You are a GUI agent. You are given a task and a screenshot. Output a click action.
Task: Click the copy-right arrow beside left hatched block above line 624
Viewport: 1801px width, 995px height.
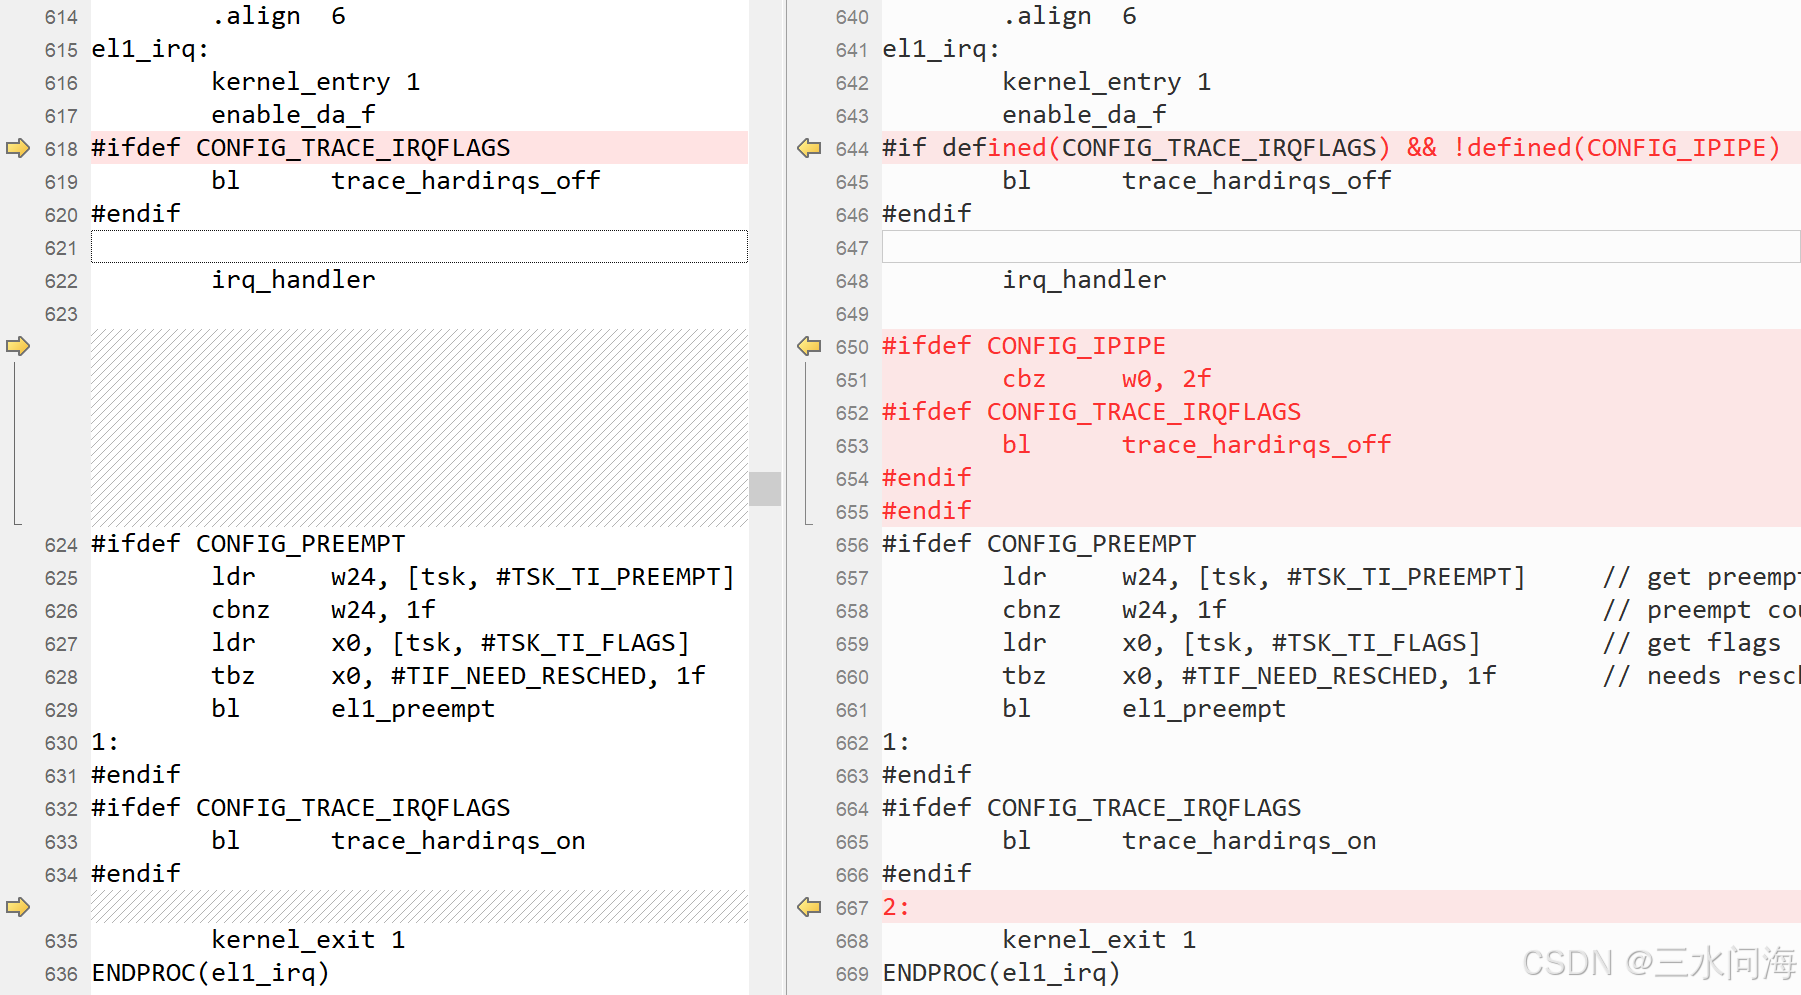click(18, 346)
